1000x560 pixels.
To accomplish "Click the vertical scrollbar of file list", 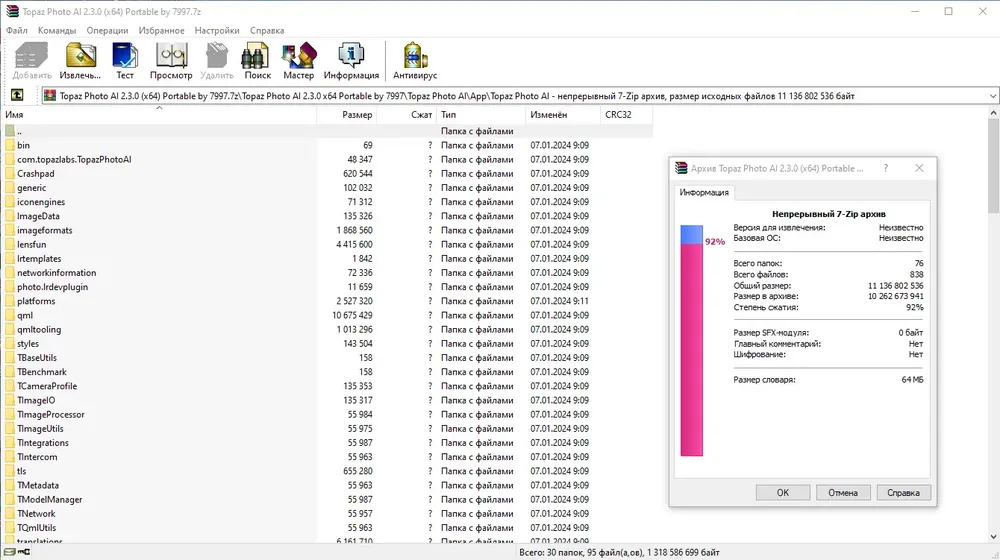I will tap(993, 325).
